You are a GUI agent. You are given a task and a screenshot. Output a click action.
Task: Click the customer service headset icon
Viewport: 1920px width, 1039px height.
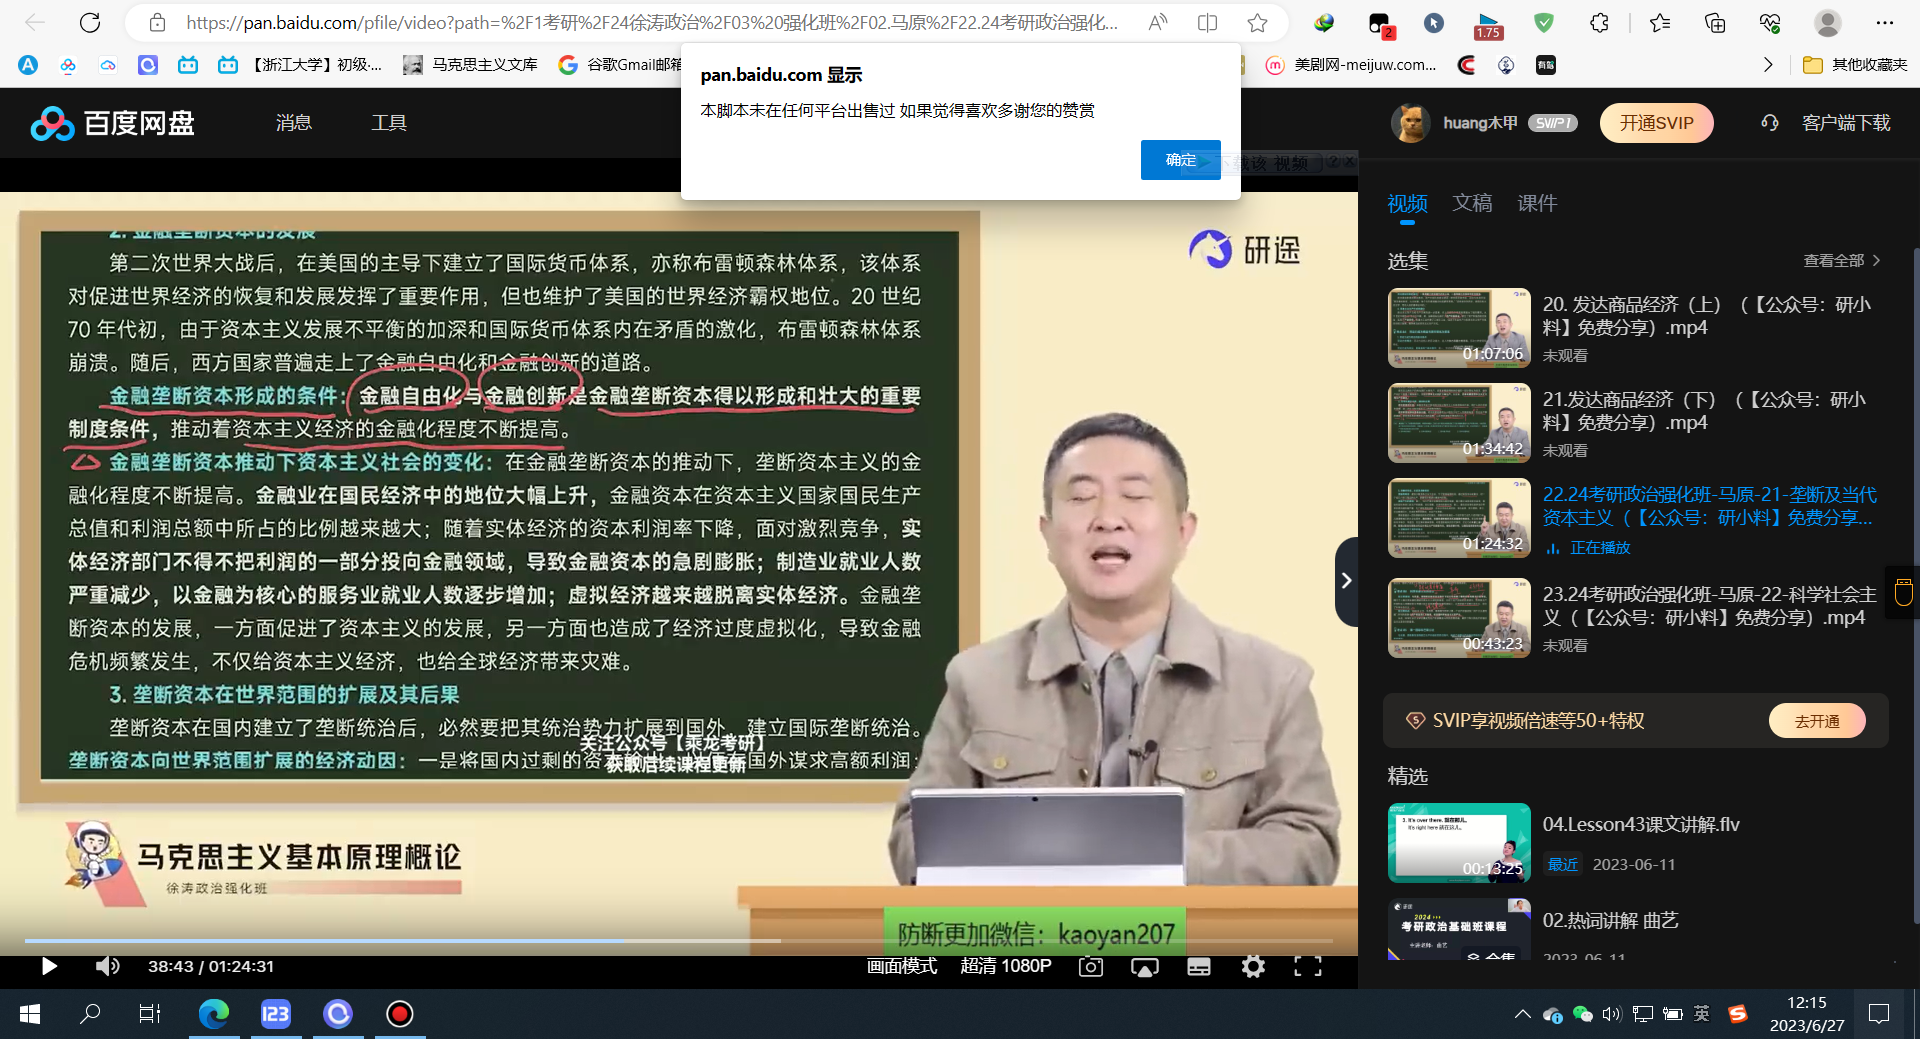[1769, 123]
